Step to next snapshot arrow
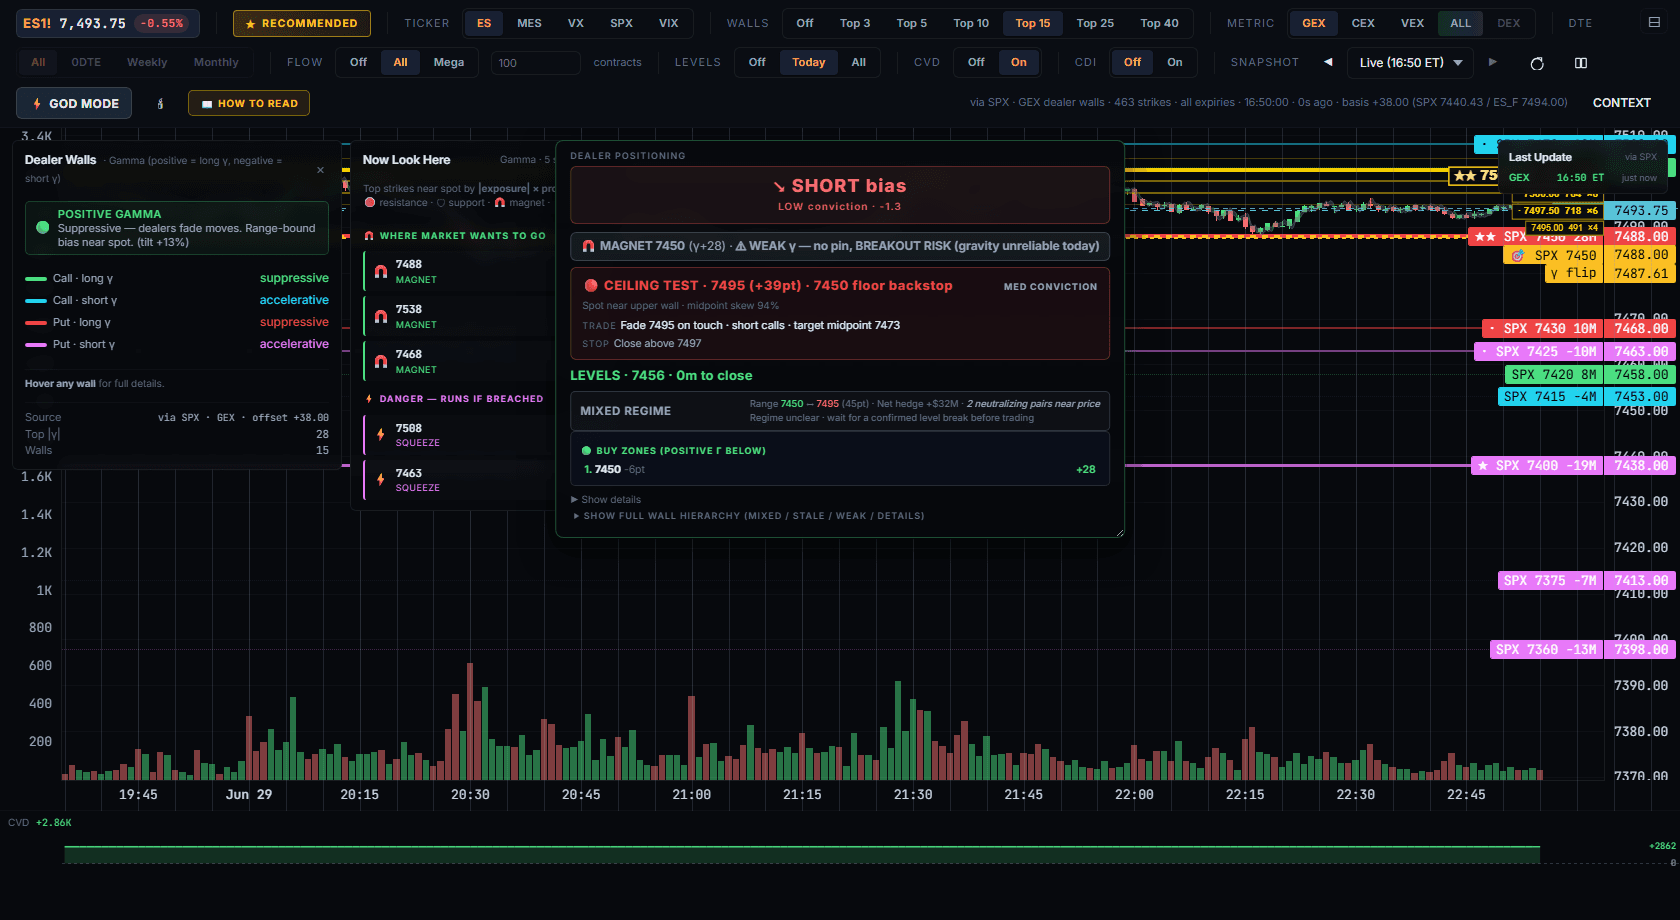Screen dimensions: 1680x920 pos(1493,62)
